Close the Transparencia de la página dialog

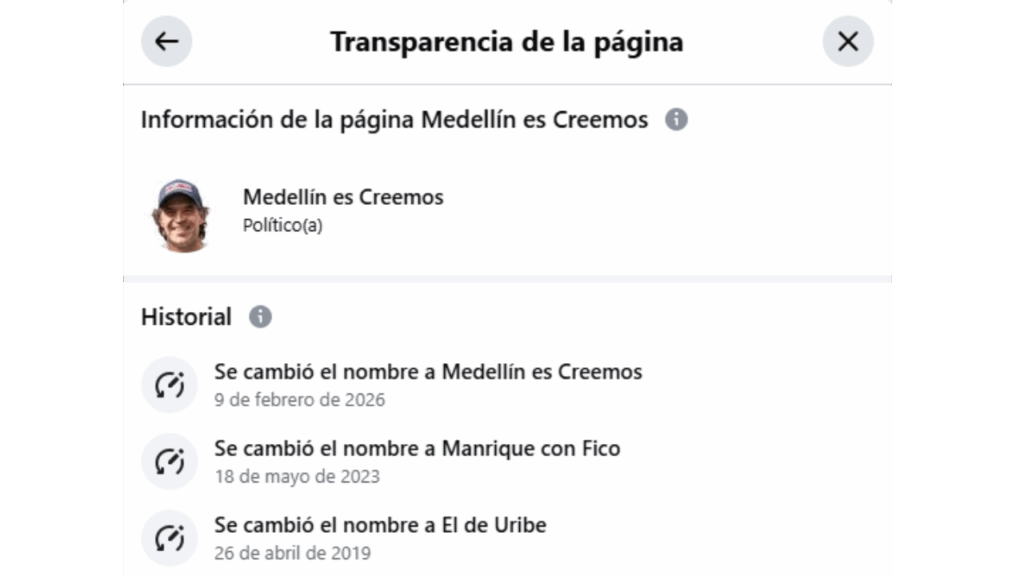coord(847,41)
